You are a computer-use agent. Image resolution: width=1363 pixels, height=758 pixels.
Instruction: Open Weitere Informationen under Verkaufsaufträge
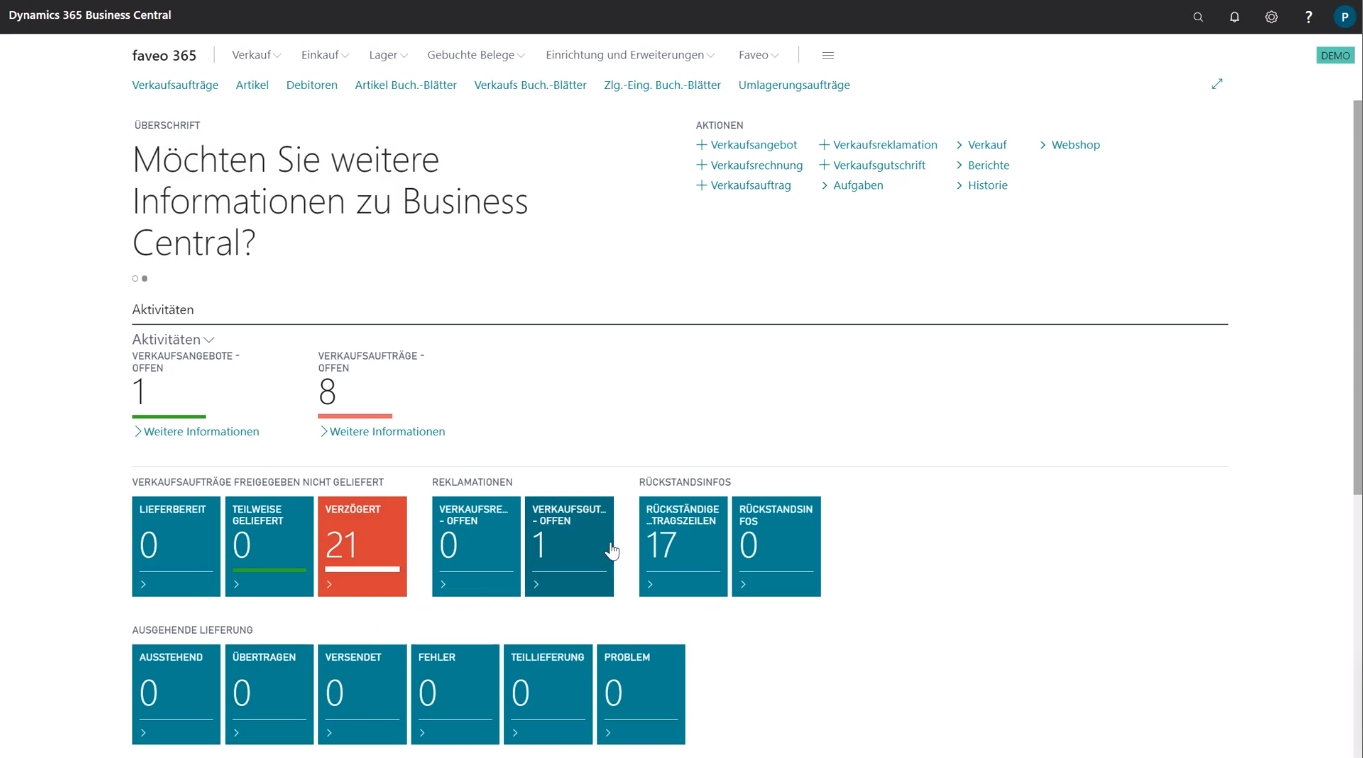tap(382, 432)
